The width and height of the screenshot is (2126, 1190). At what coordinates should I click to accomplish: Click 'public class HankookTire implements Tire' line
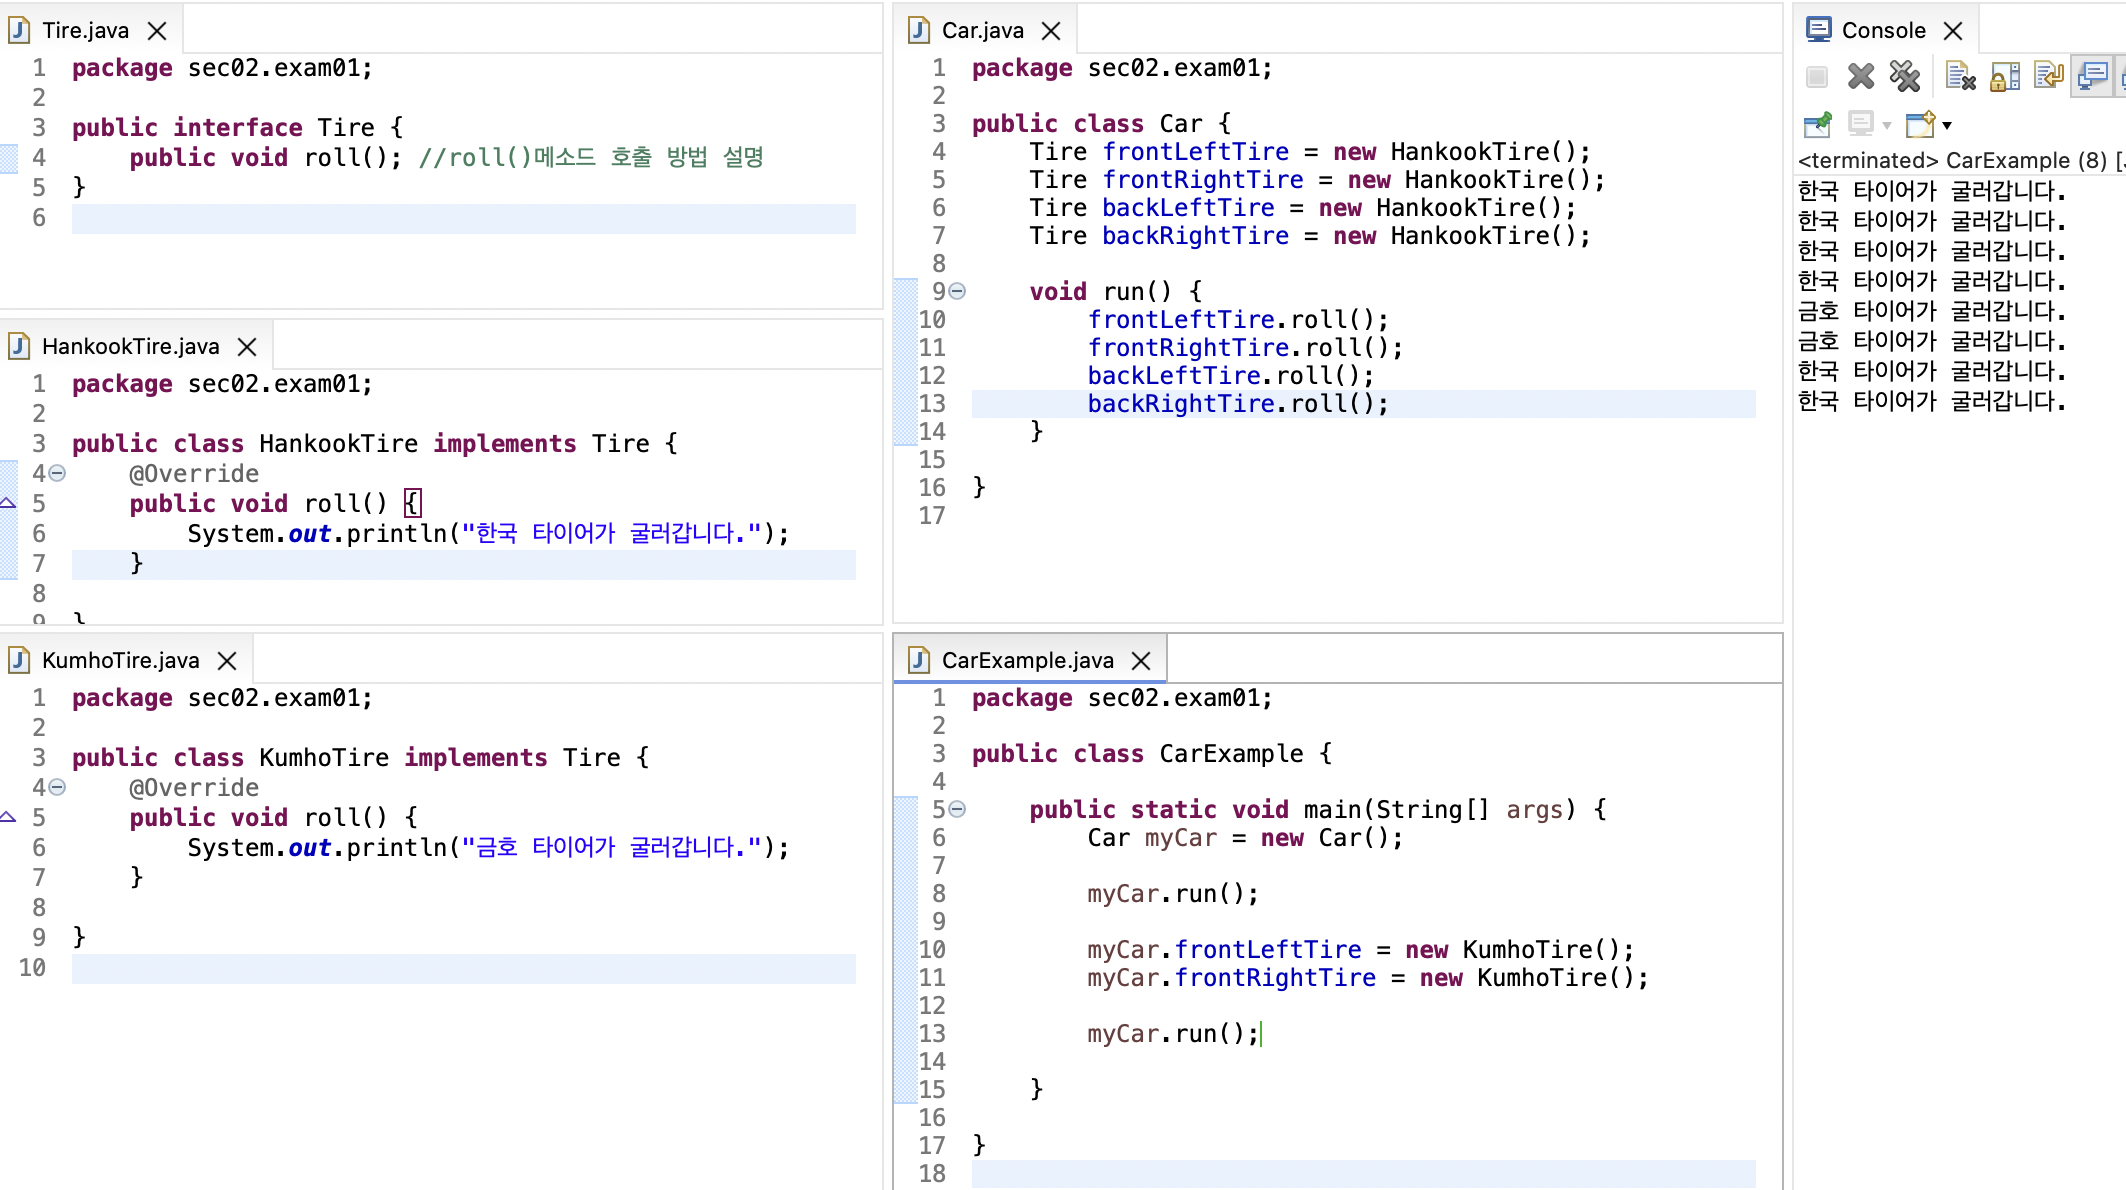pos(375,443)
